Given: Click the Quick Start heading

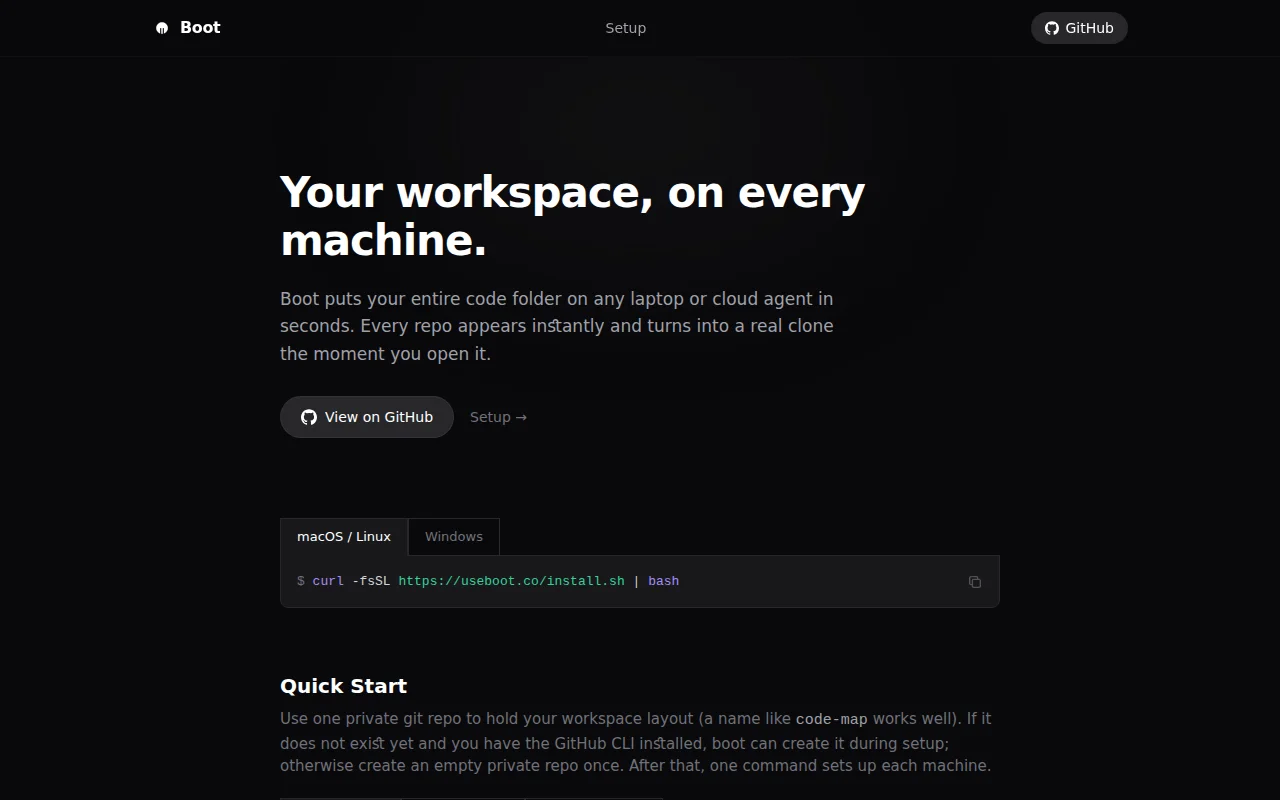Looking at the screenshot, I should (343, 686).
